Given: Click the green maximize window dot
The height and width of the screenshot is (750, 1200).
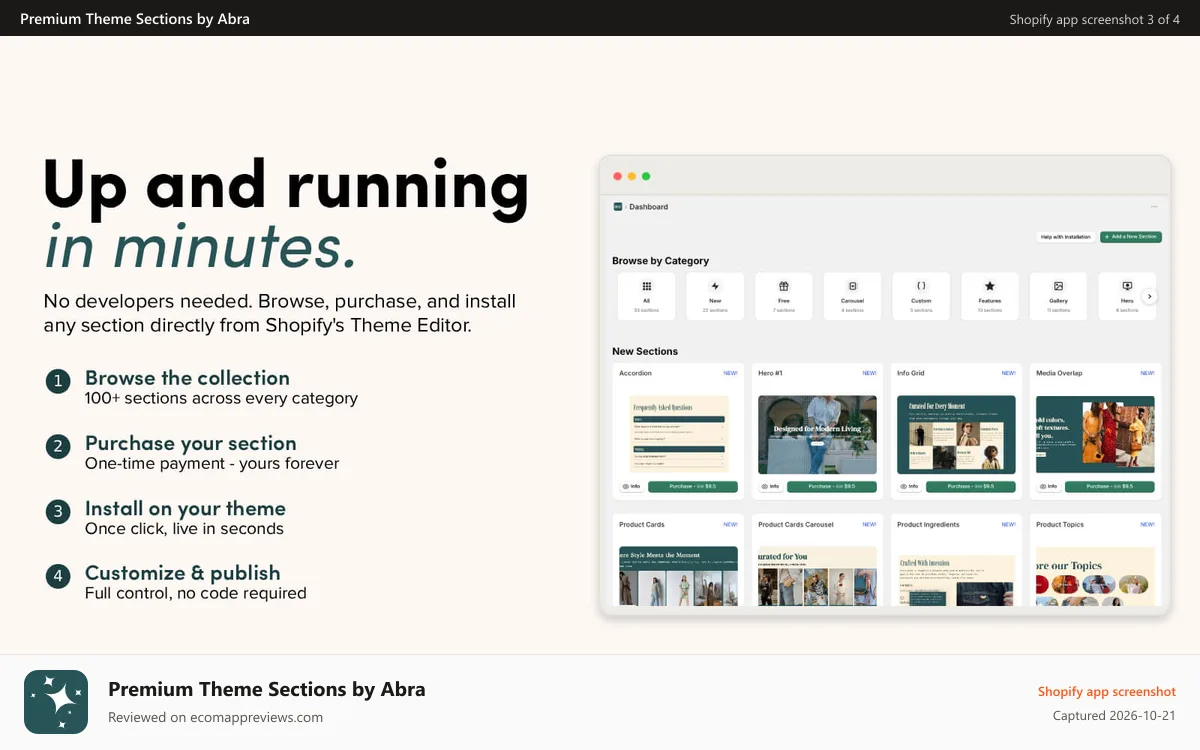Looking at the screenshot, I should point(646,176).
